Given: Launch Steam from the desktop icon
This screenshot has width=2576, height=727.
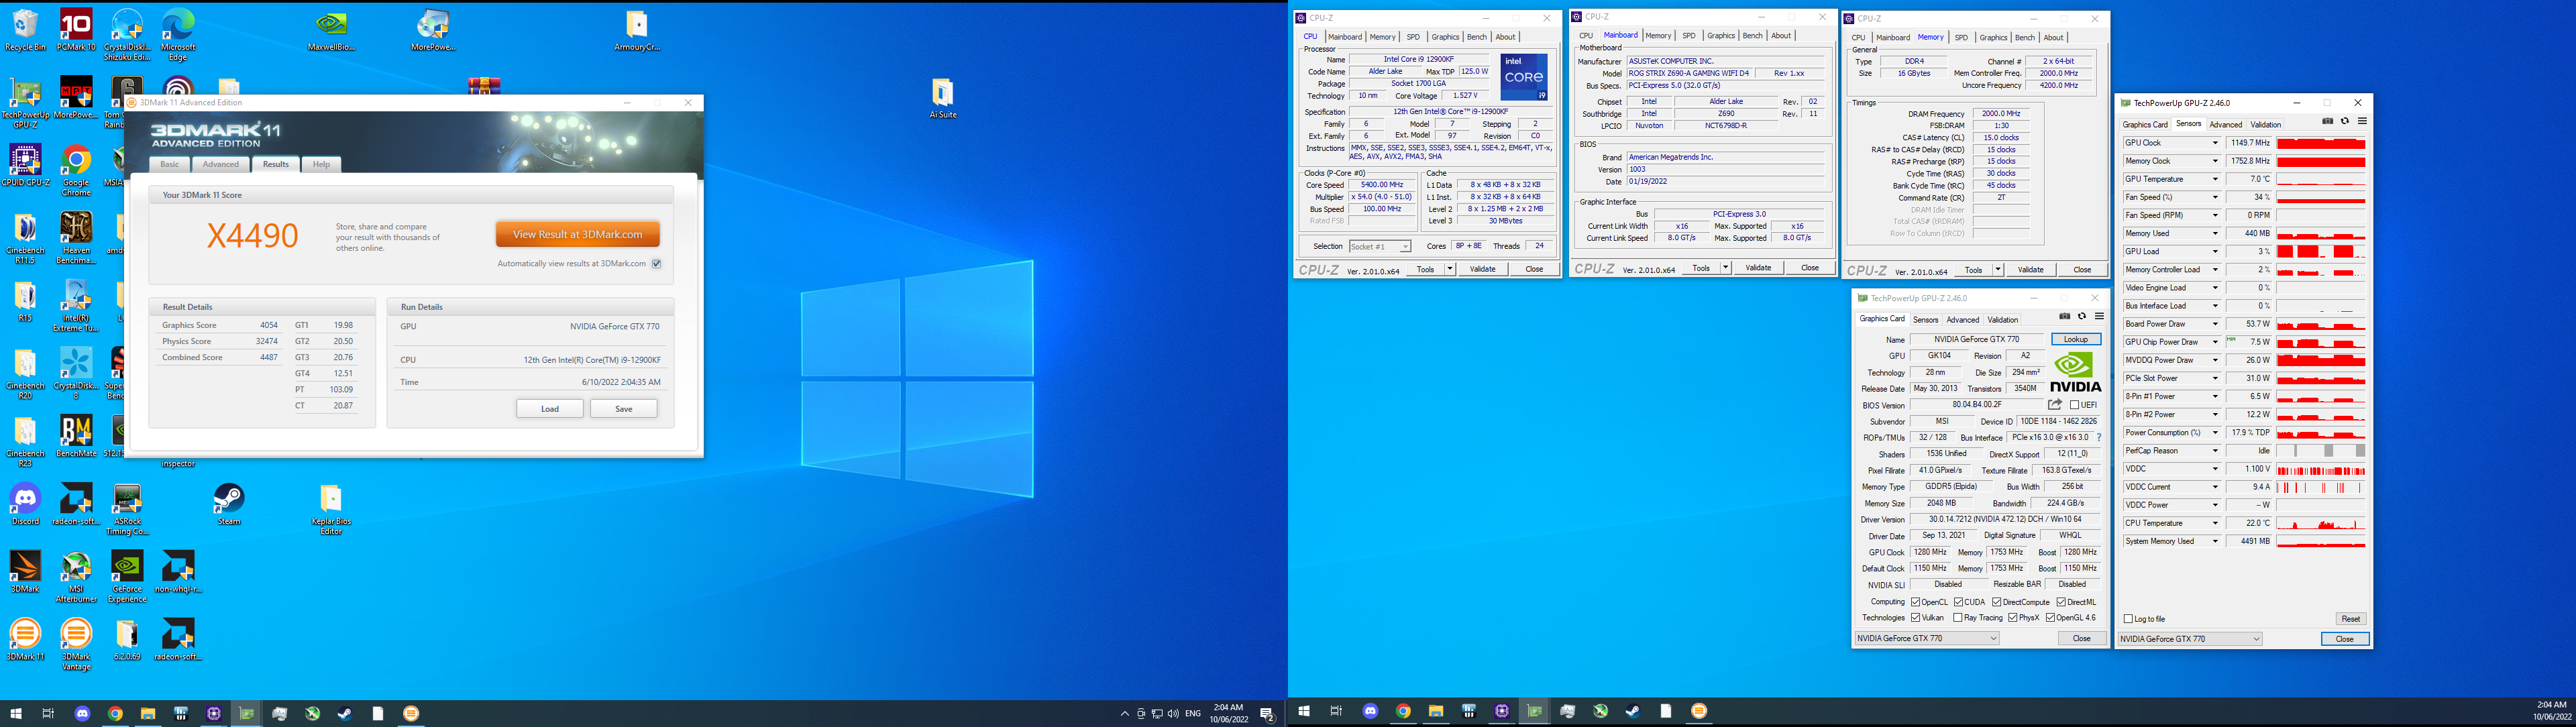Looking at the screenshot, I should click(229, 505).
